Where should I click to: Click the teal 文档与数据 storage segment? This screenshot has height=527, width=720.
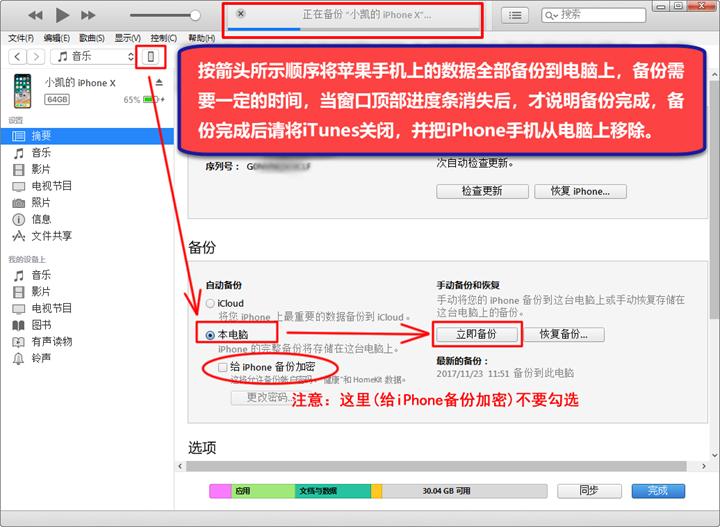point(333,491)
